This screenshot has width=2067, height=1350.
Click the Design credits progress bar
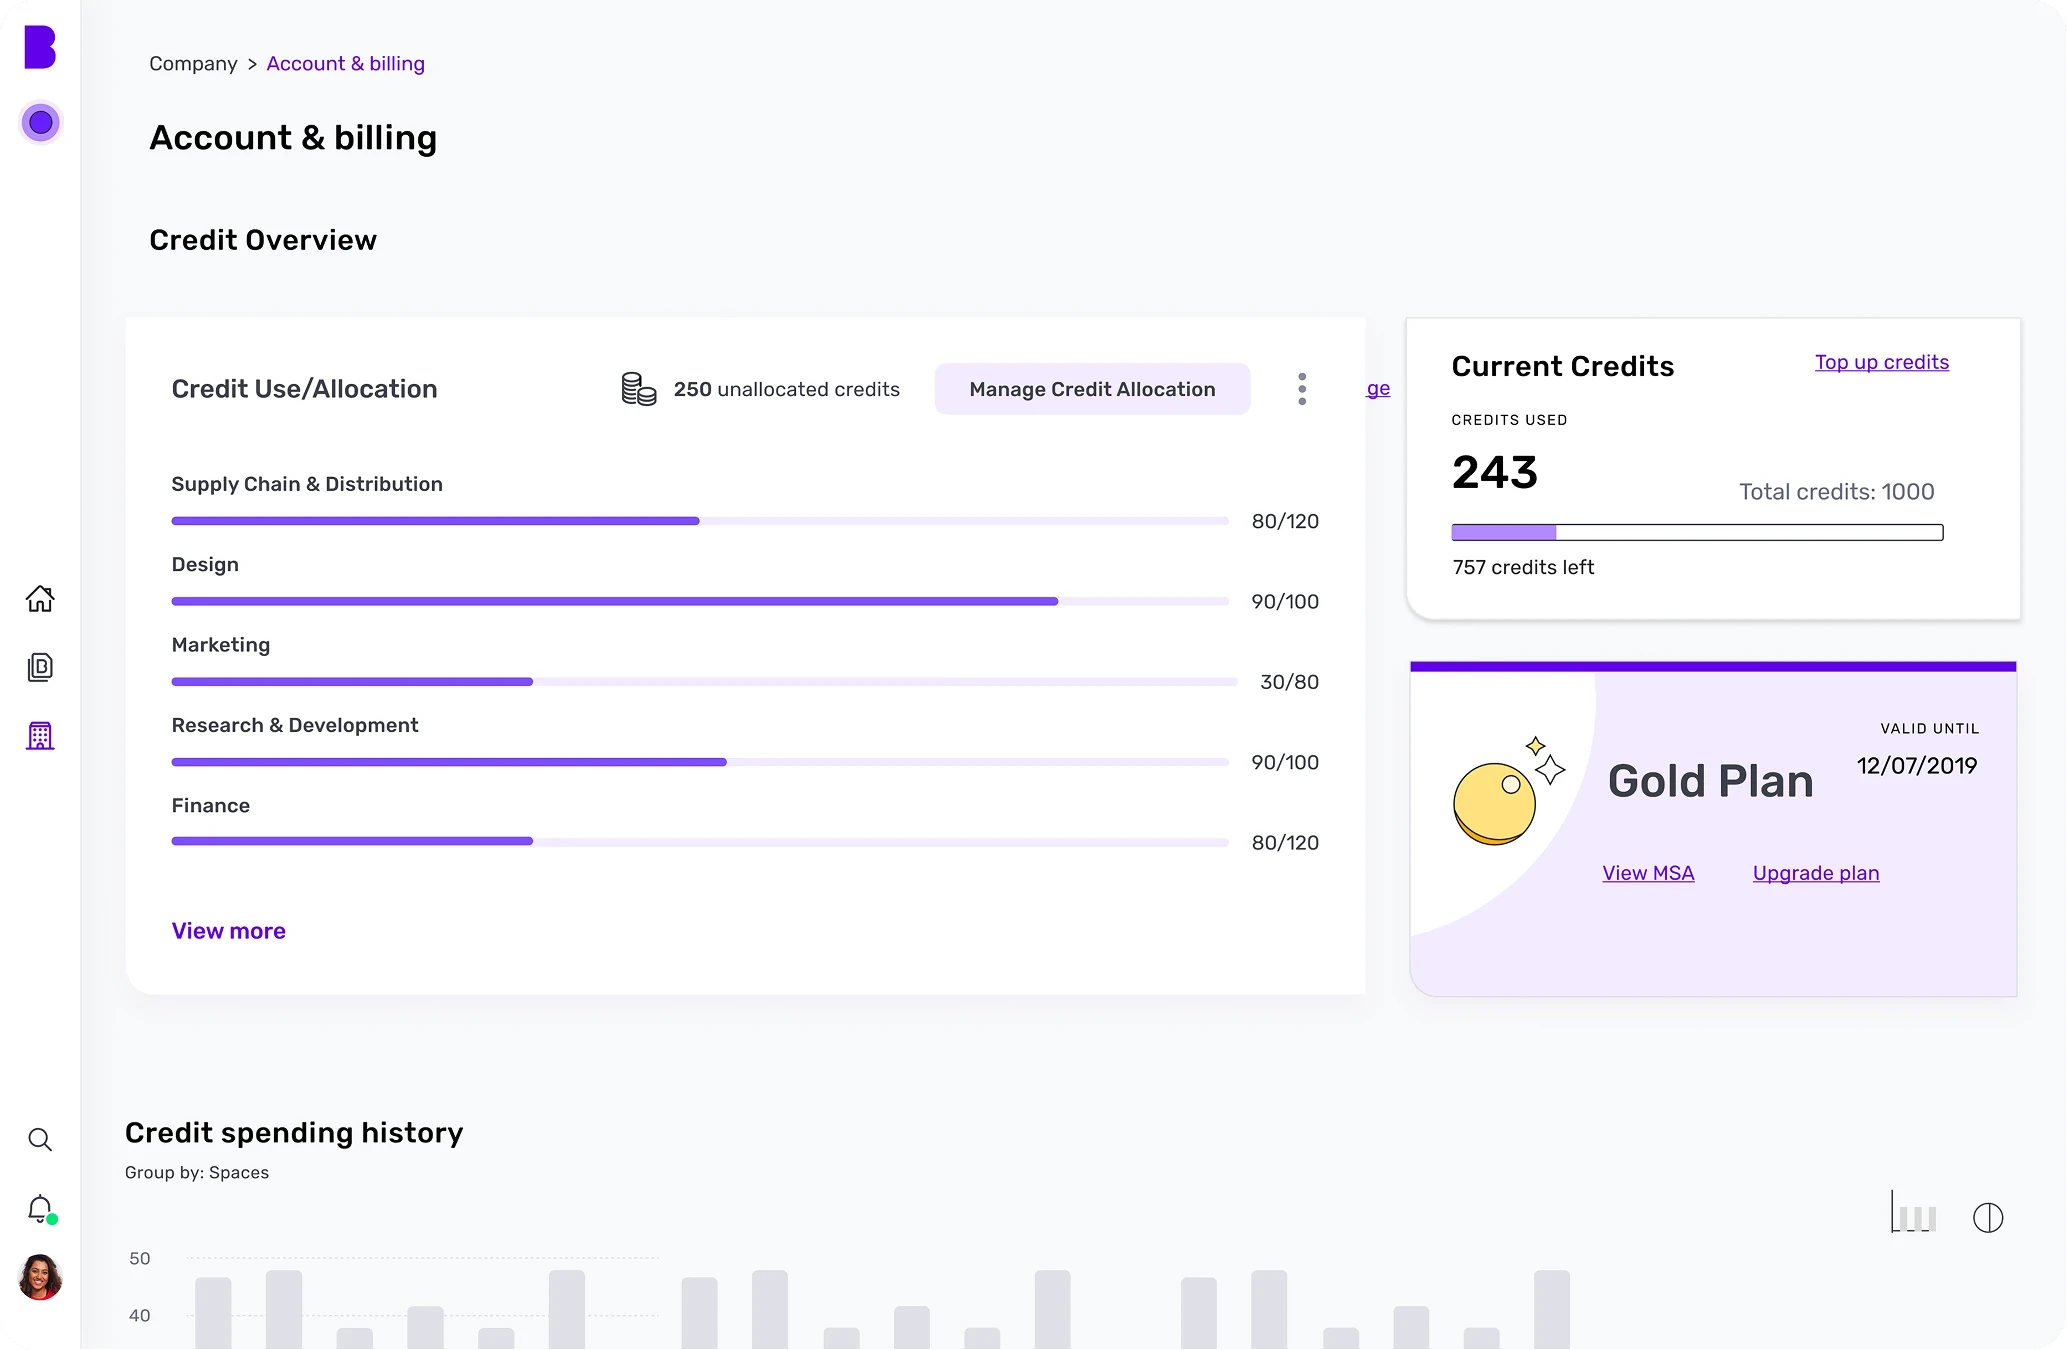(700, 601)
